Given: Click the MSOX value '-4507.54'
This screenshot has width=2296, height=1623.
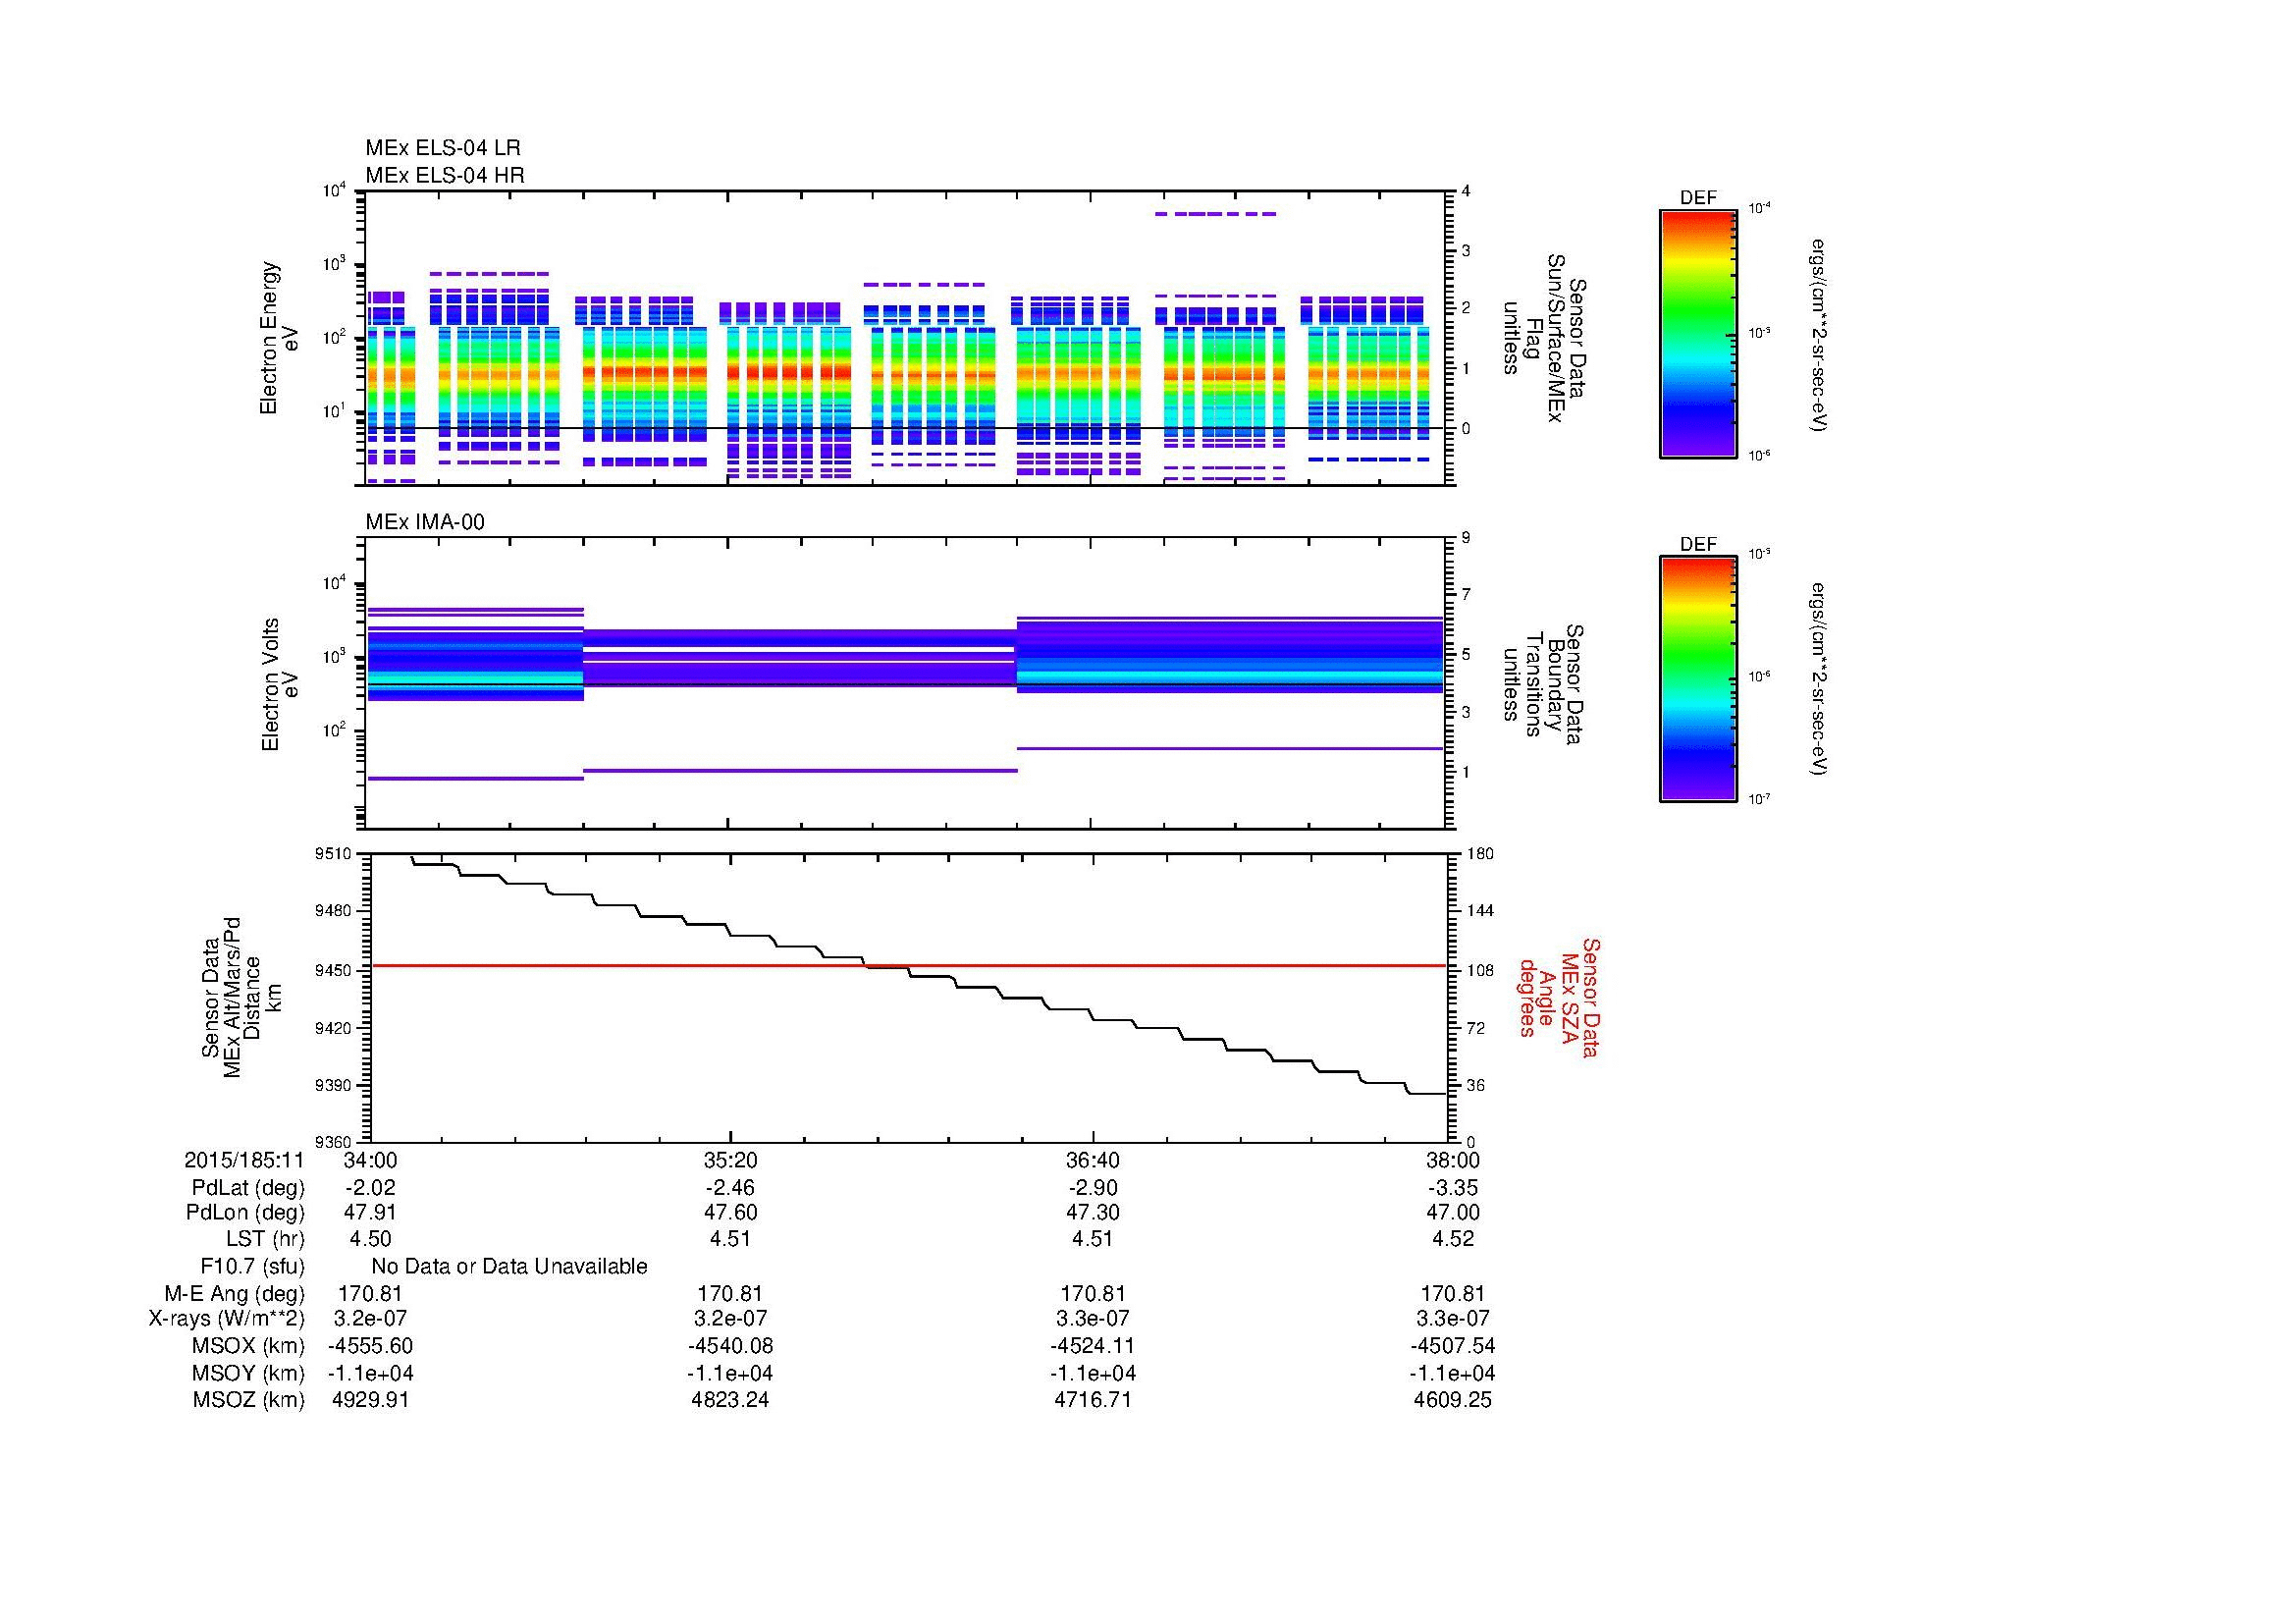Looking at the screenshot, I should (x=1452, y=1346).
